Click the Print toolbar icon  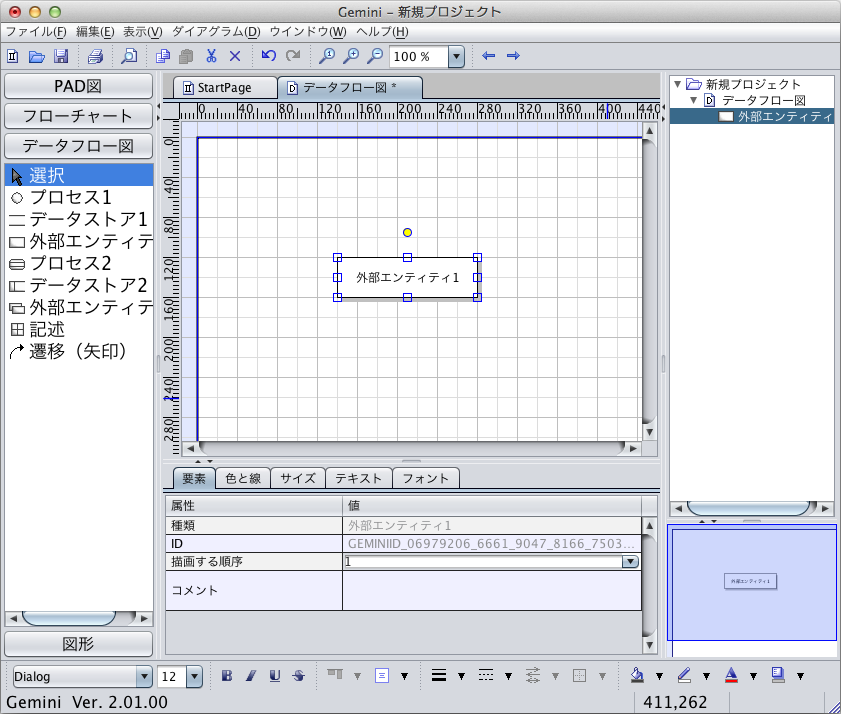click(95, 56)
